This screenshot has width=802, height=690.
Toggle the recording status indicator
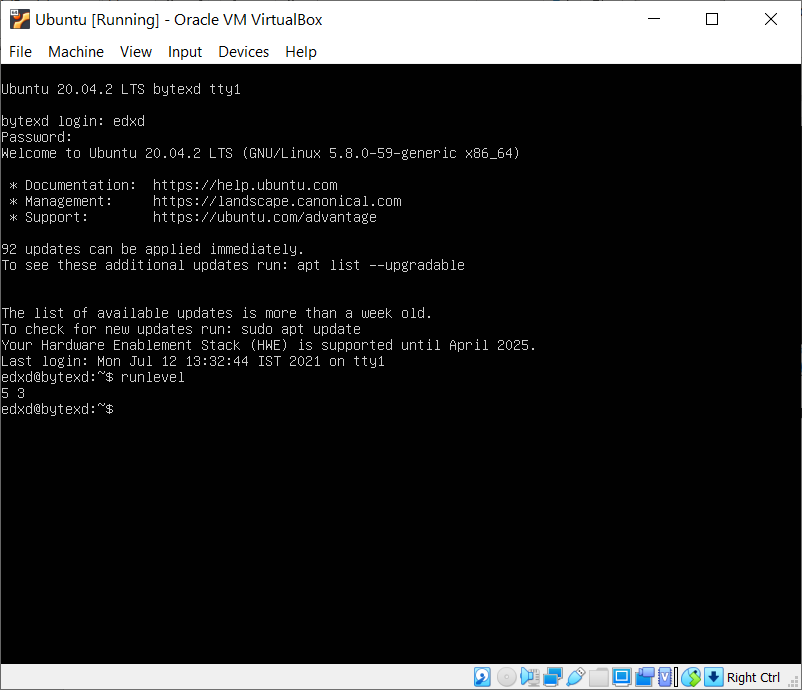click(646, 677)
